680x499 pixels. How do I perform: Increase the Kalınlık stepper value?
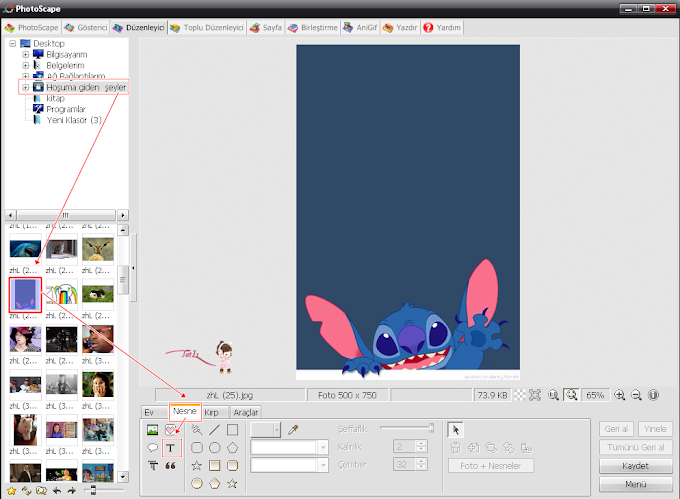(421, 443)
